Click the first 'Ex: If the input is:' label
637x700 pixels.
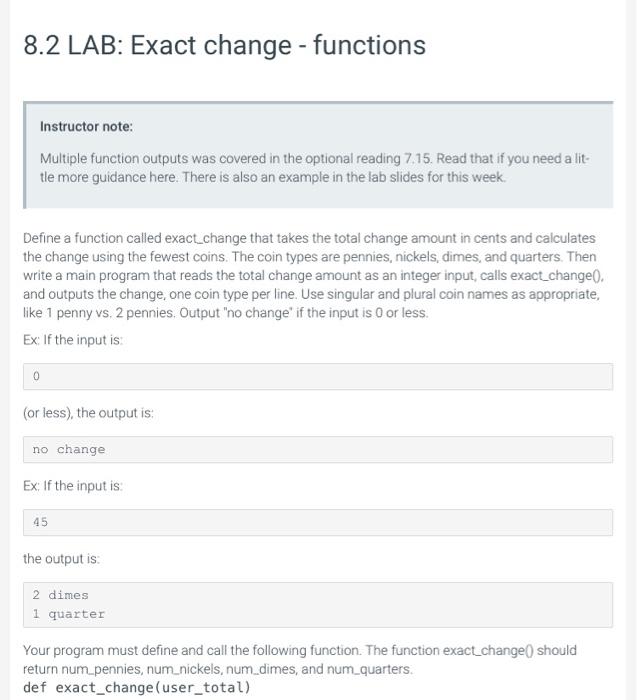(73, 340)
